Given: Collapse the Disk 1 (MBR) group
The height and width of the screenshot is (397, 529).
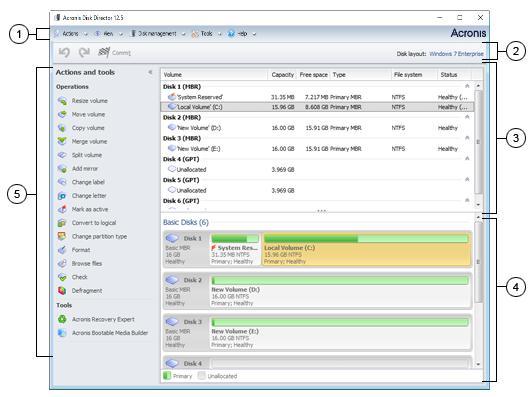Looking at the screenshot, I should (467, 86).
